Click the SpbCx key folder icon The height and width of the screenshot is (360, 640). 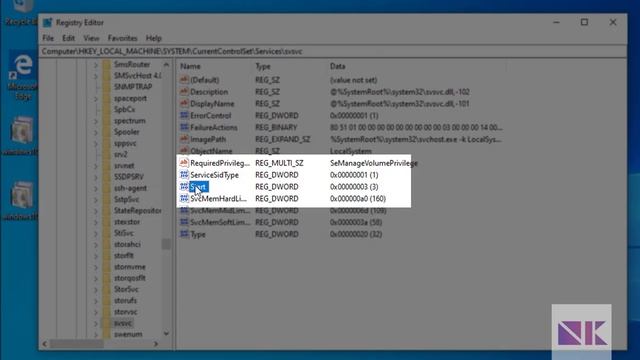107,109
